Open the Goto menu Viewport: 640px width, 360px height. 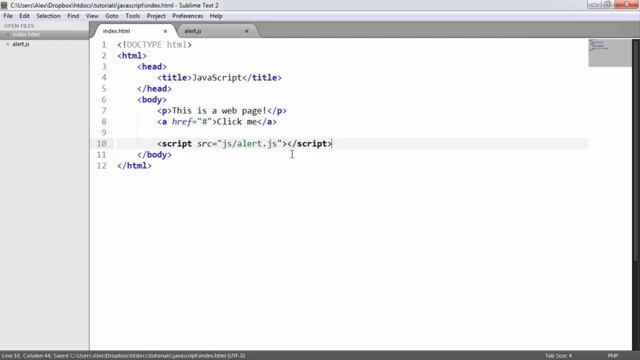111,16
